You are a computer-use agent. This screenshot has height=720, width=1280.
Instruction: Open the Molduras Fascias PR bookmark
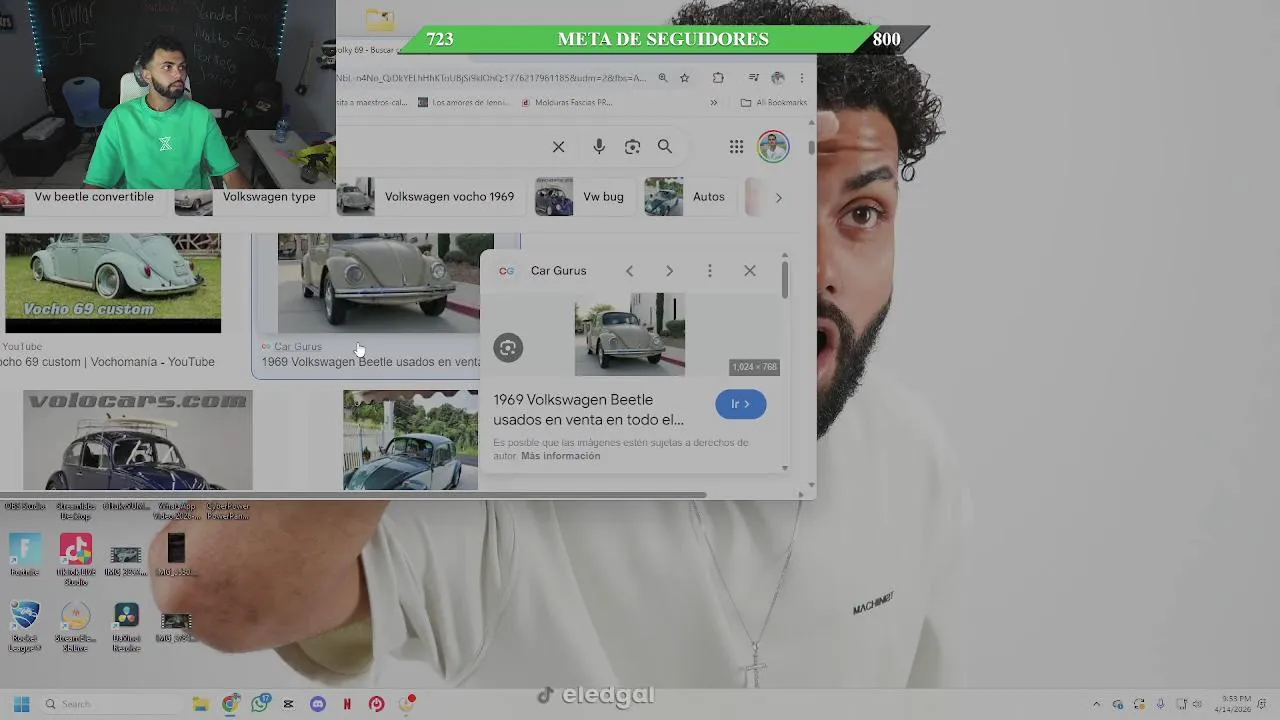566,102
